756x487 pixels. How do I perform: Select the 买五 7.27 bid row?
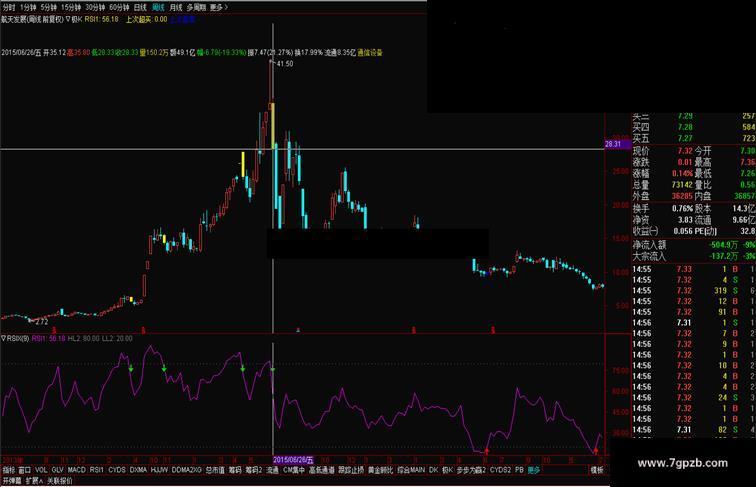(x=694, y=138)
